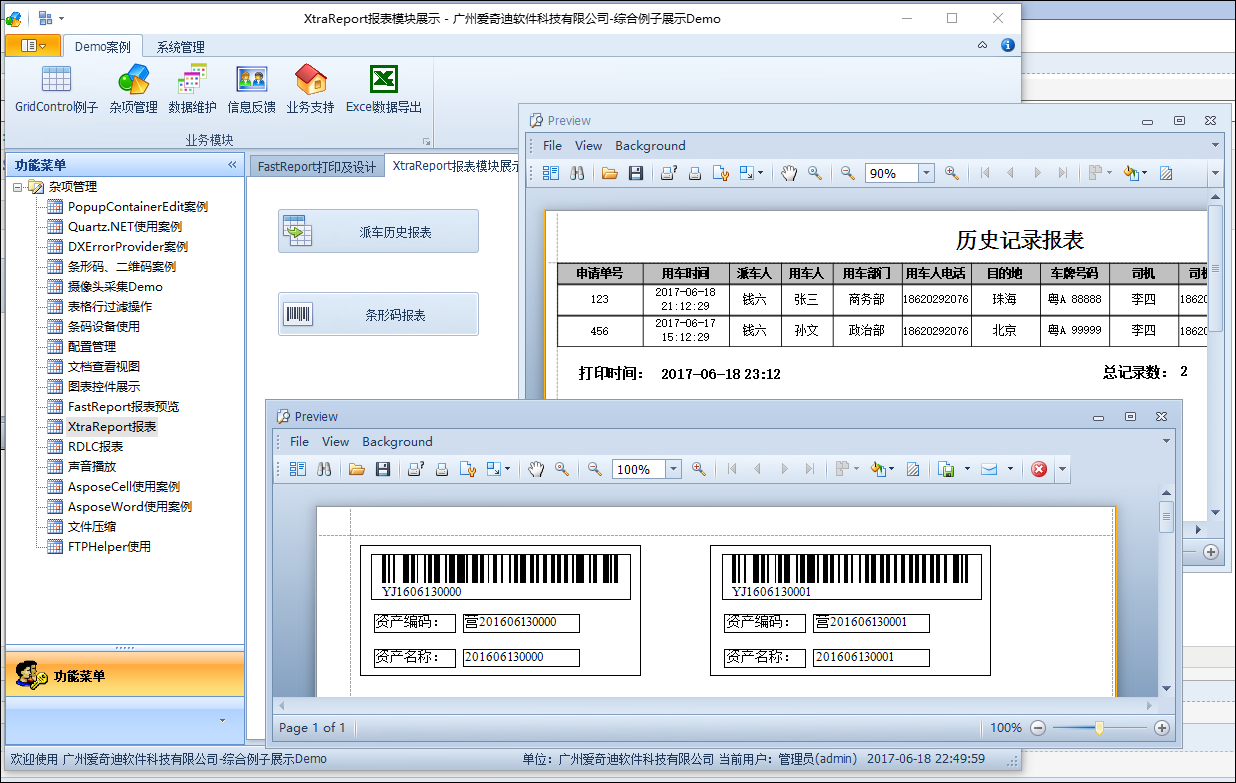Image resolution: width=1236 pixels, height=783 pixels.
Task: Click Page Setup icon in barcode Preview
Action: point(468,469)
